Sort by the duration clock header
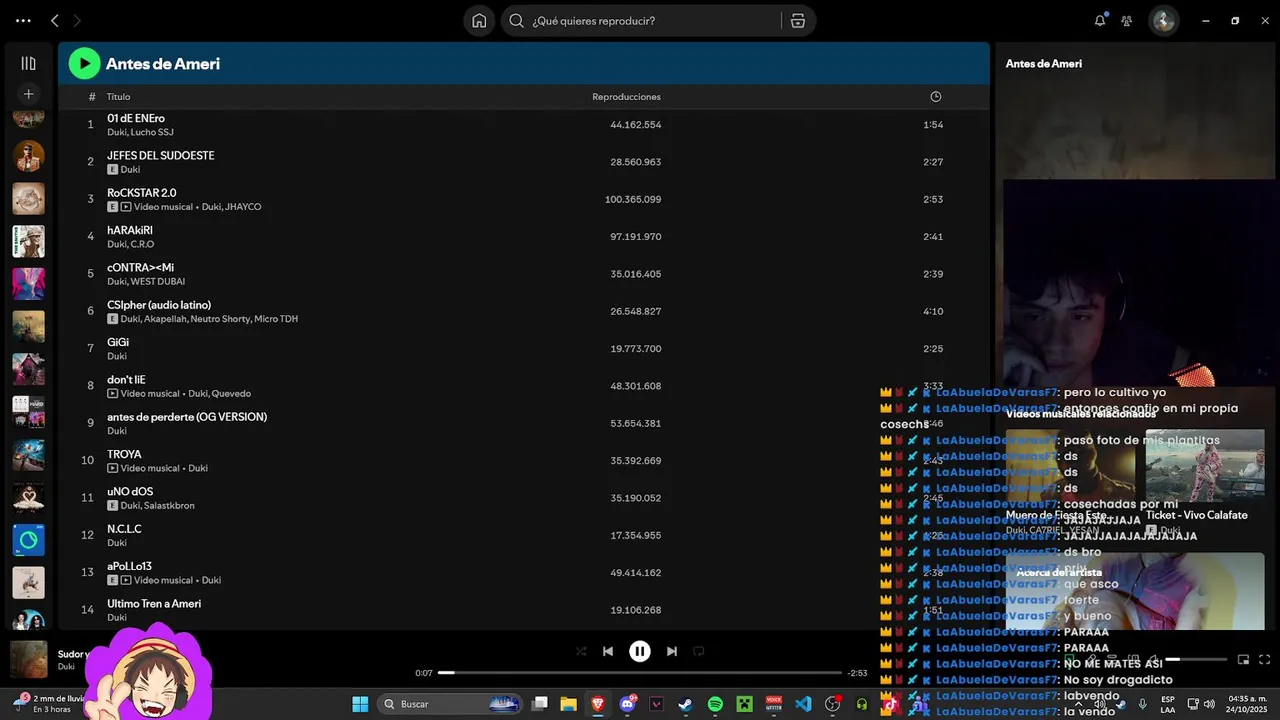 [x=936, y=97]
